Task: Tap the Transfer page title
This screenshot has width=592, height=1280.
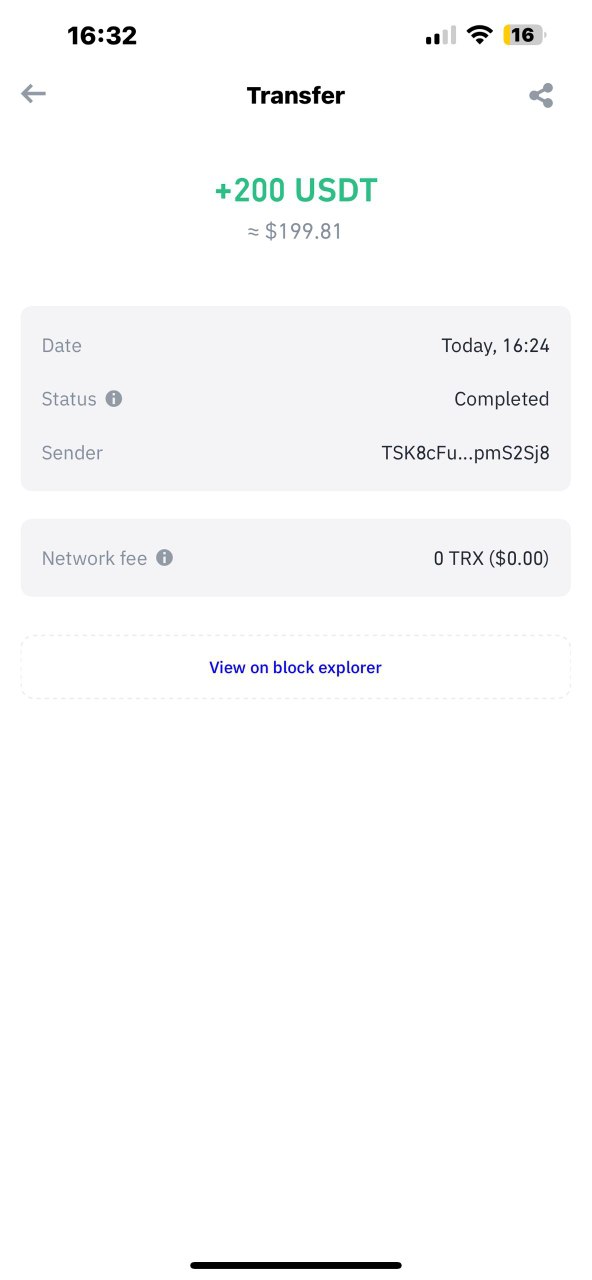Action: (x=296, y=96)
